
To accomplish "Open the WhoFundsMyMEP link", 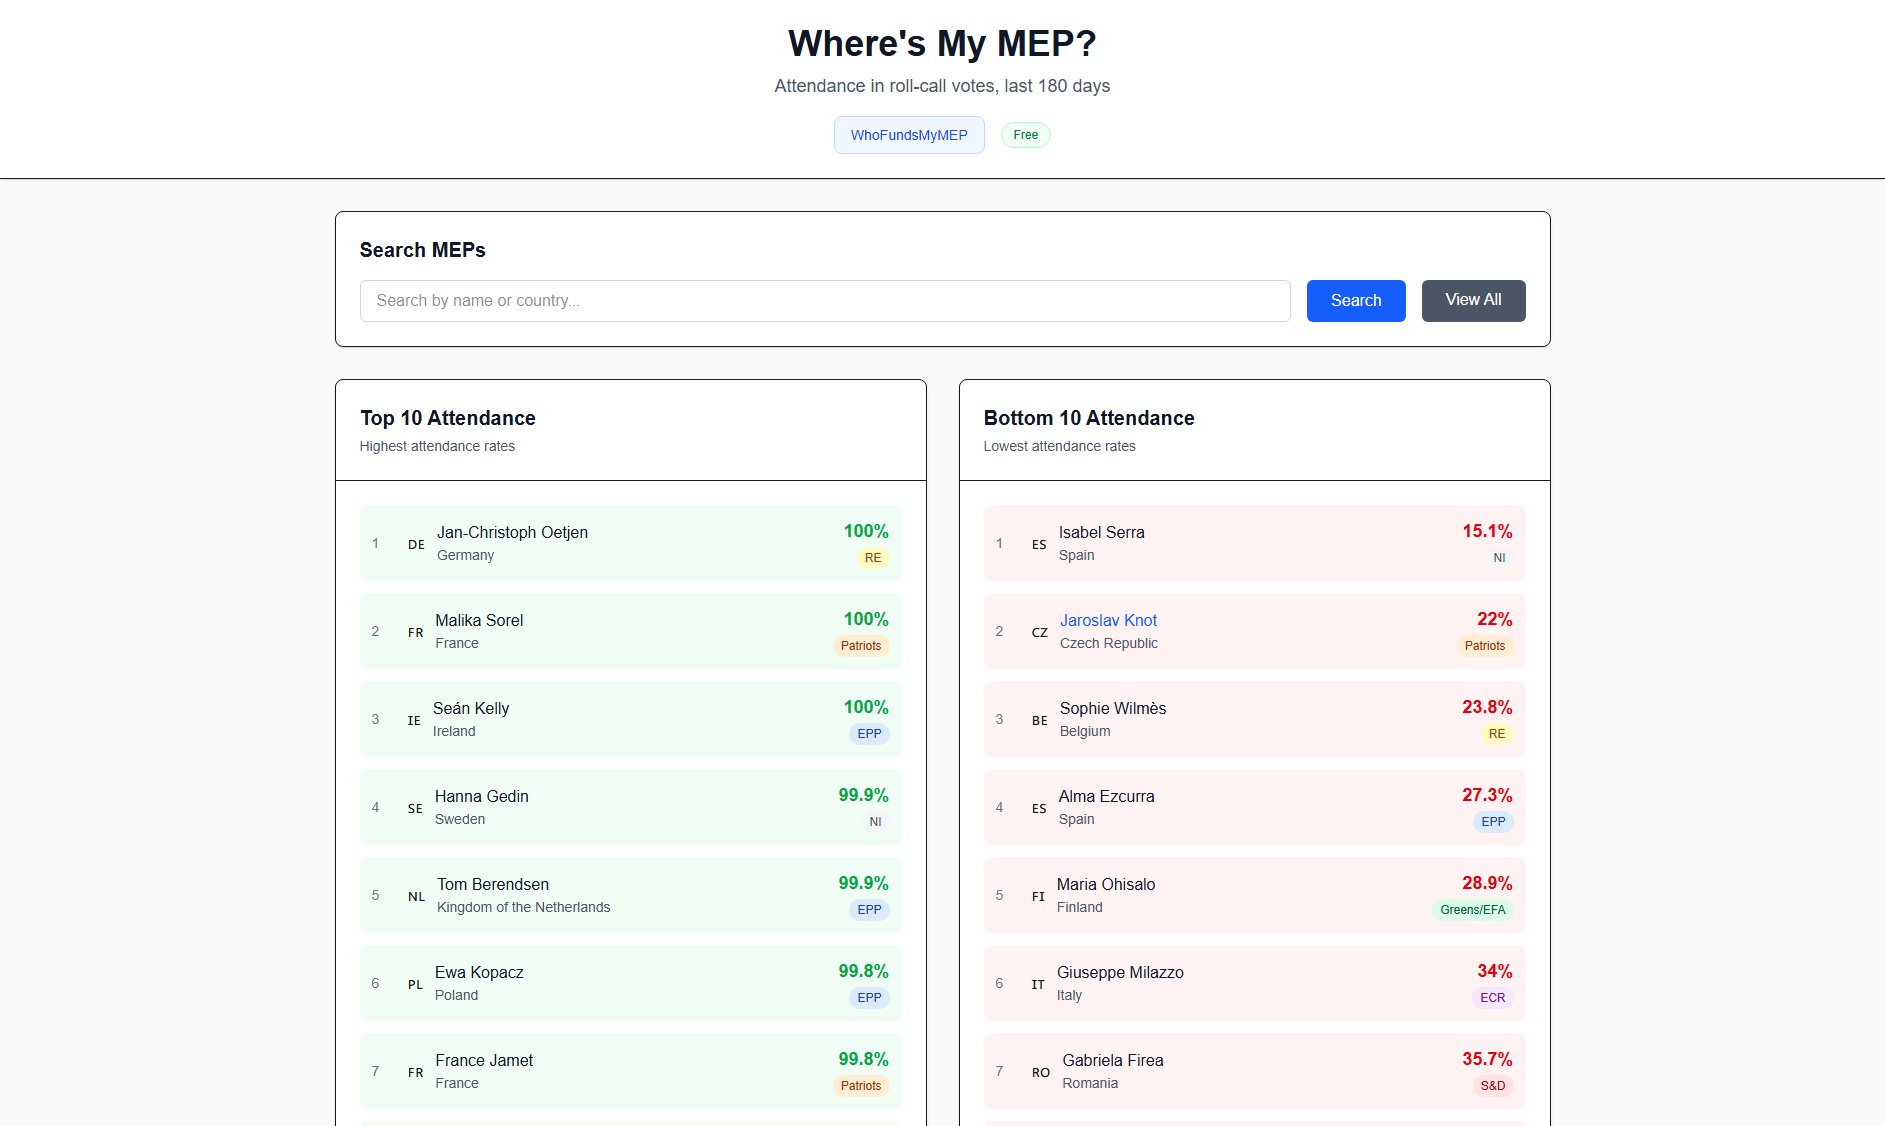I will 908,135.
